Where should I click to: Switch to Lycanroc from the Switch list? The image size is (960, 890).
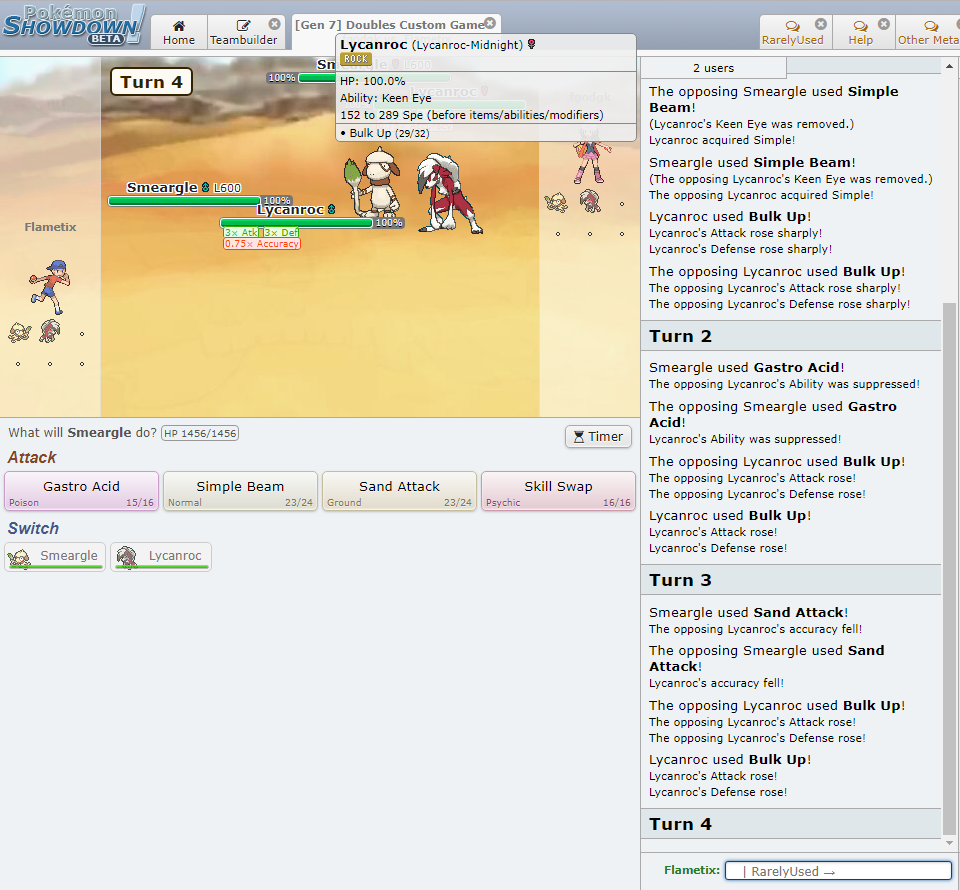(x=161, y=556)
